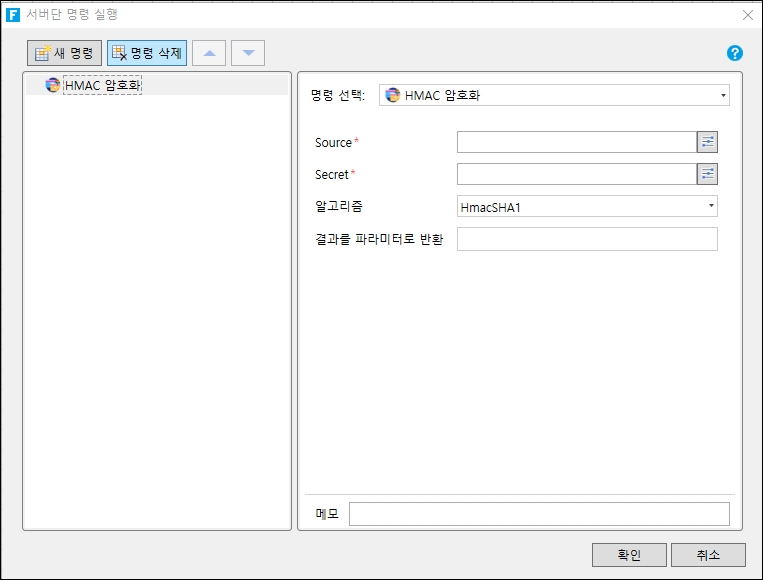Move the command down with the down arrow

point(248,53)
